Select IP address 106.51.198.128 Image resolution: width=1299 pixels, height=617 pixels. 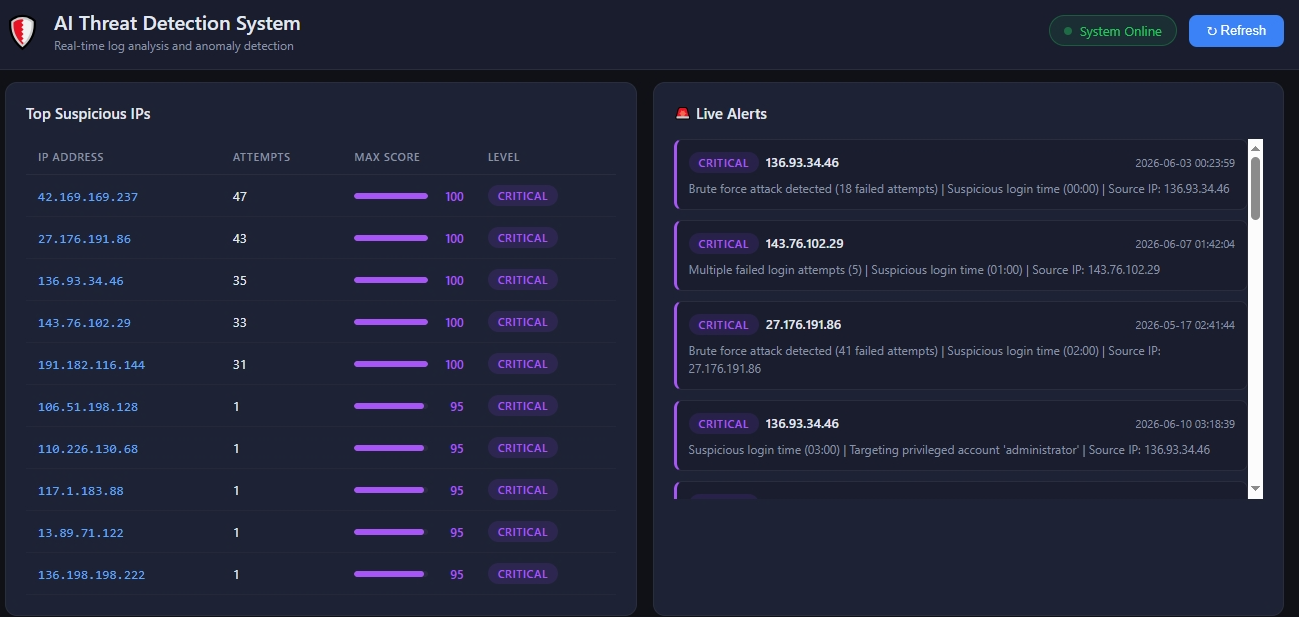point(88,407)
